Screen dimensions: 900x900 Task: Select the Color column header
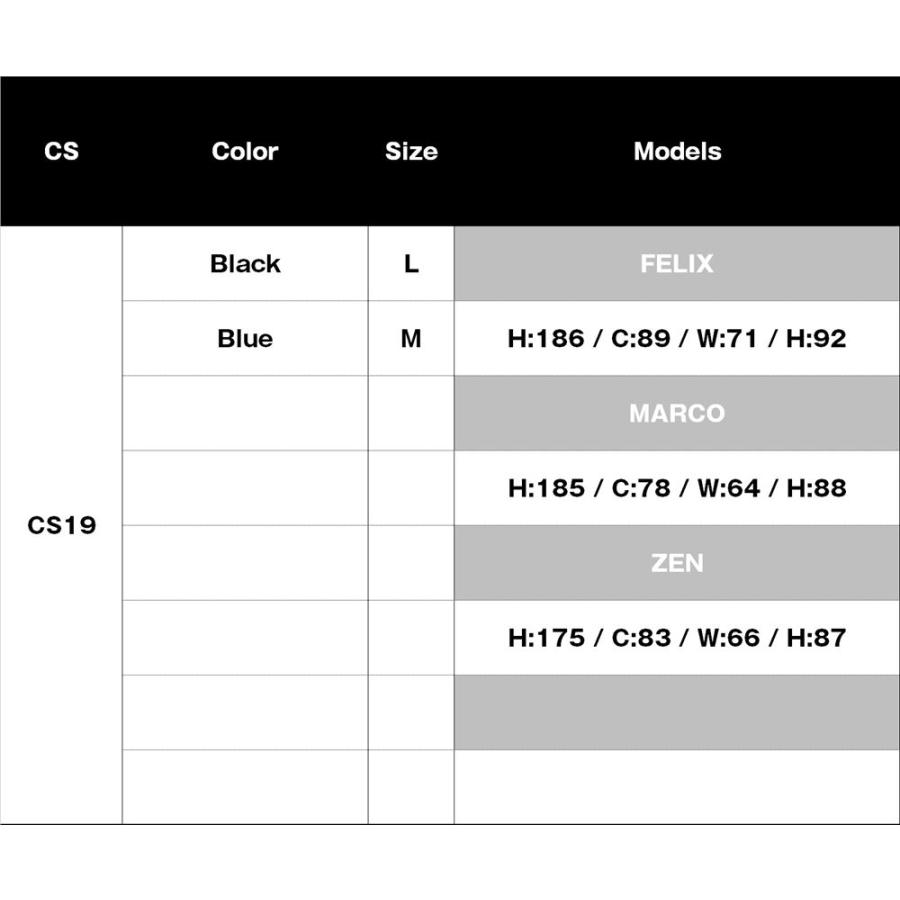pyautogui.click(x=245, y=152)
